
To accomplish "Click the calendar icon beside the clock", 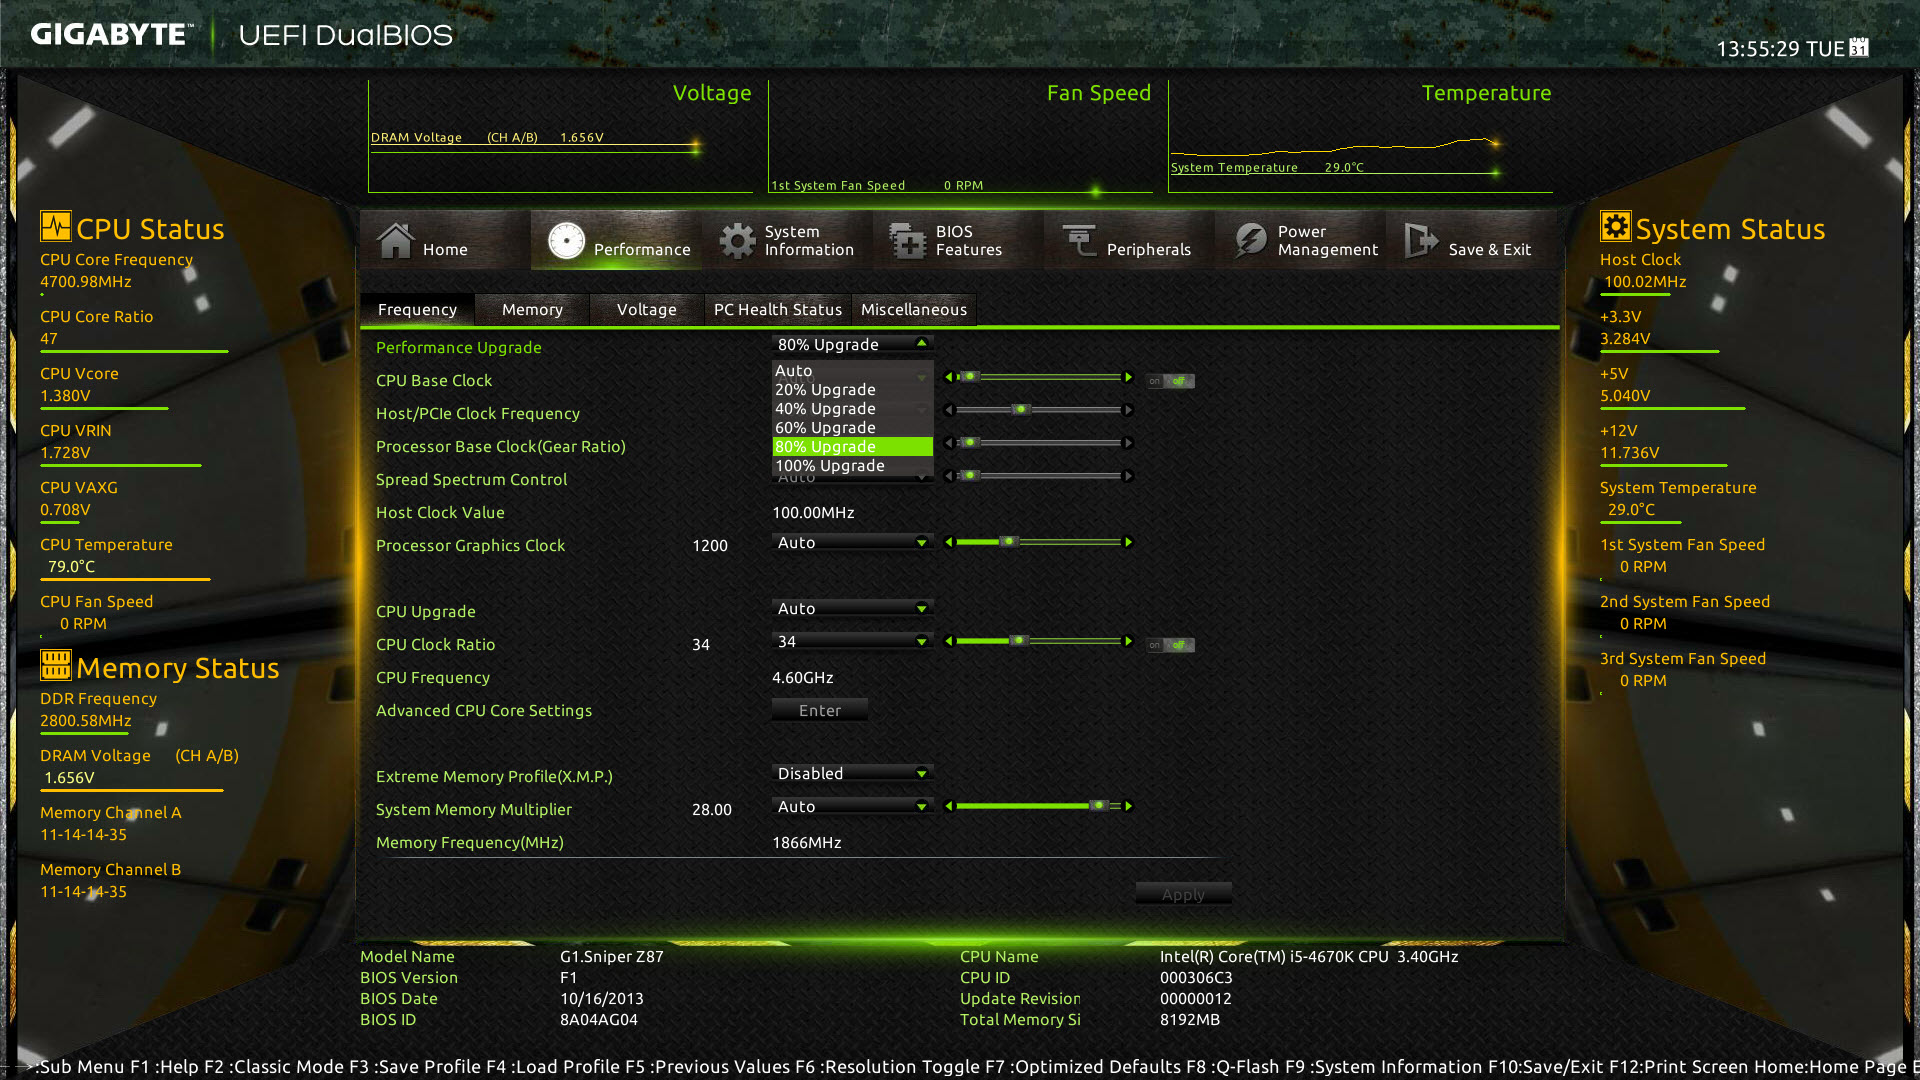I will click(x=1859, y=47).
